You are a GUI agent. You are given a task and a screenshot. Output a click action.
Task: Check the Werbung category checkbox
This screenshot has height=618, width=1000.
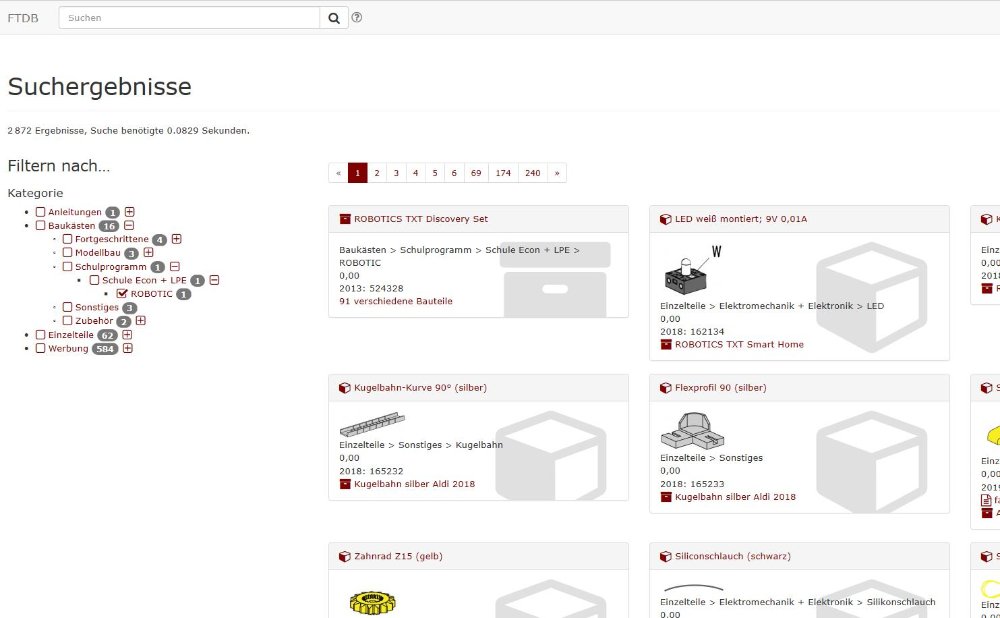40,348
